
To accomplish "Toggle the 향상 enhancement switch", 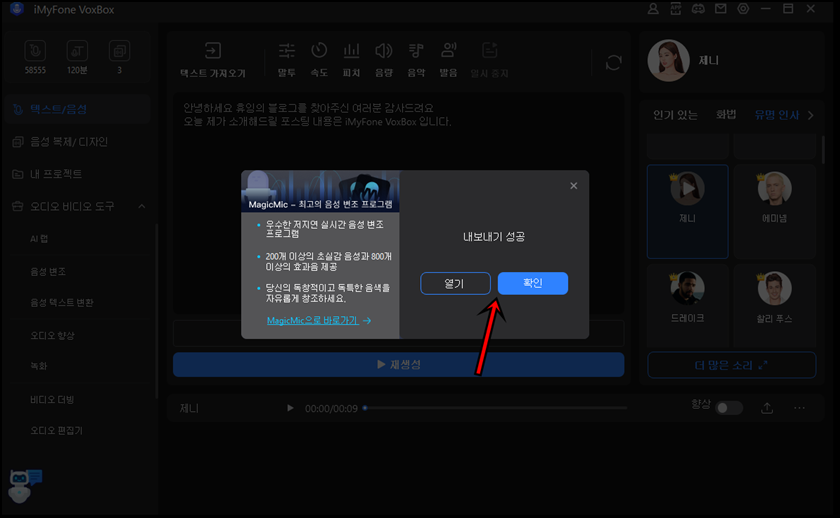I will point(730,408).
